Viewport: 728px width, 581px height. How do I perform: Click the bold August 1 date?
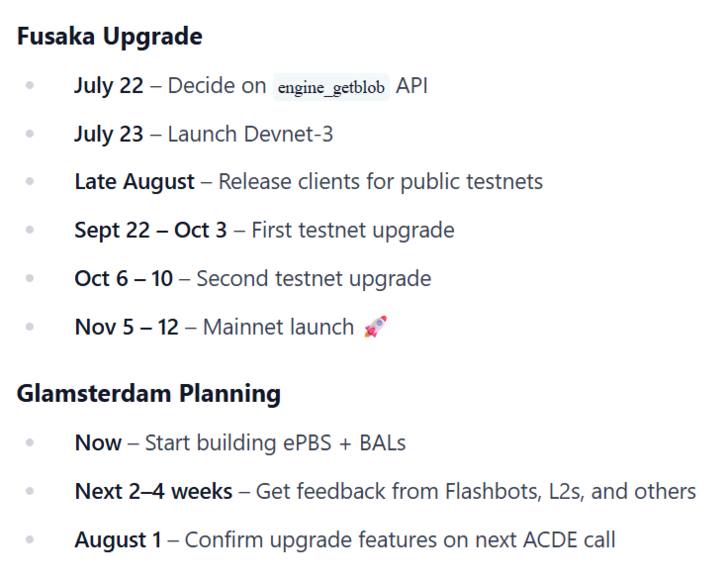tap(117, 540)
